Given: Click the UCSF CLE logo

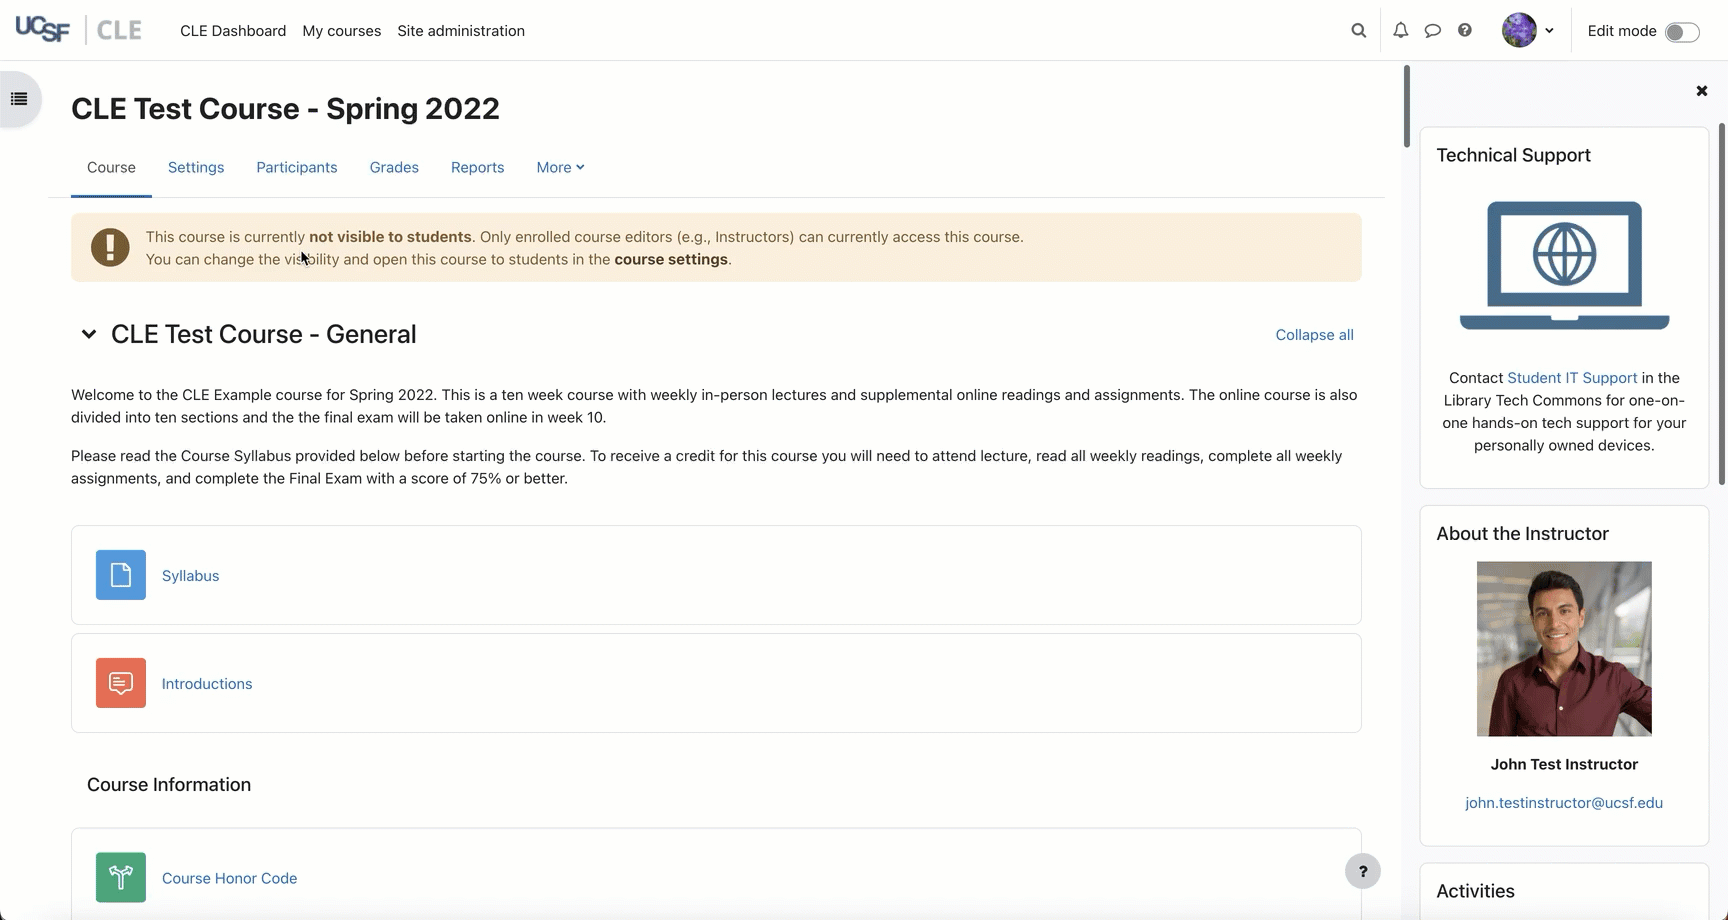Looking at the screenshot, I should point(78,30).
